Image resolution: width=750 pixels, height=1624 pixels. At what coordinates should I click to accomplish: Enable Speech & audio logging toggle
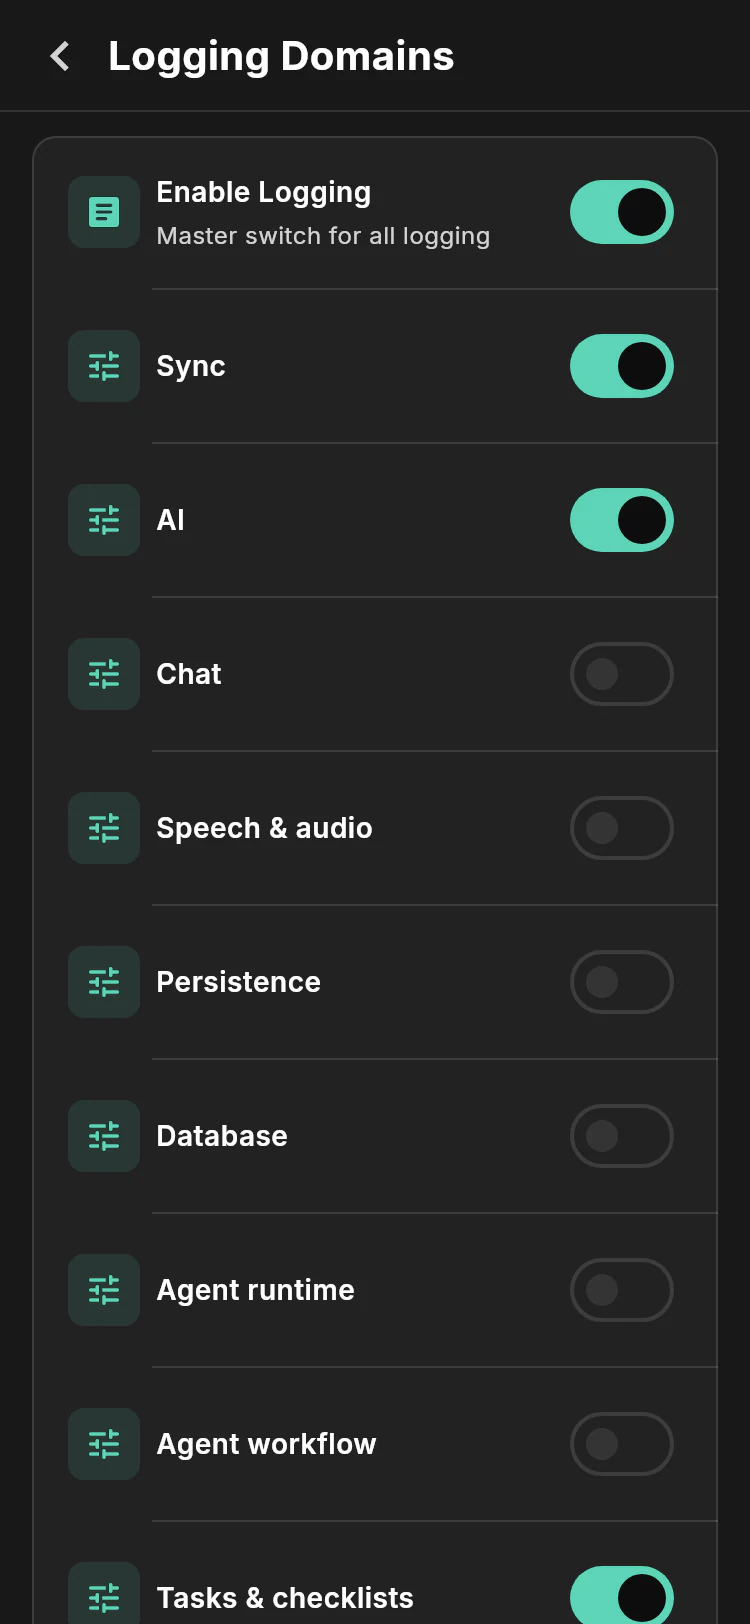(622, 828)
